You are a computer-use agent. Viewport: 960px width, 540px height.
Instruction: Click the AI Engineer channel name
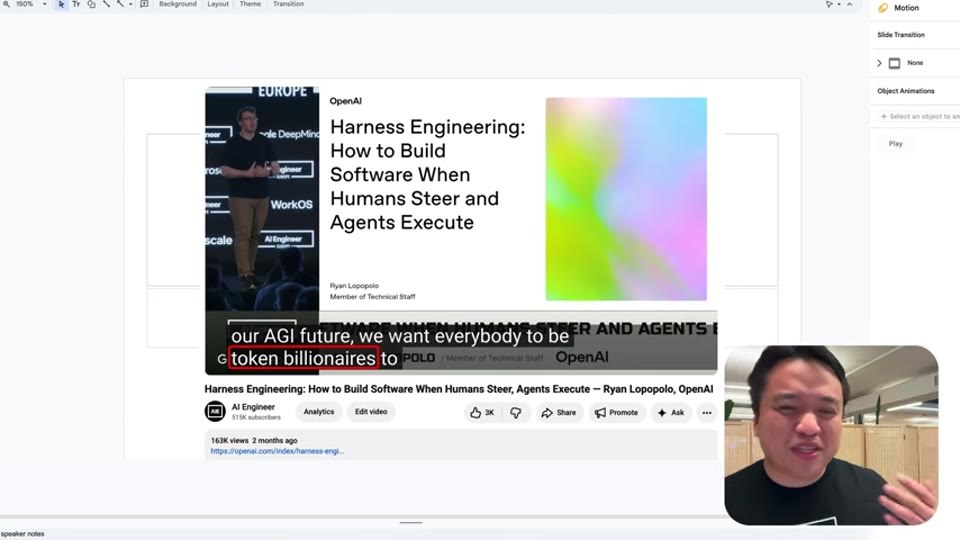coord(253,407)
